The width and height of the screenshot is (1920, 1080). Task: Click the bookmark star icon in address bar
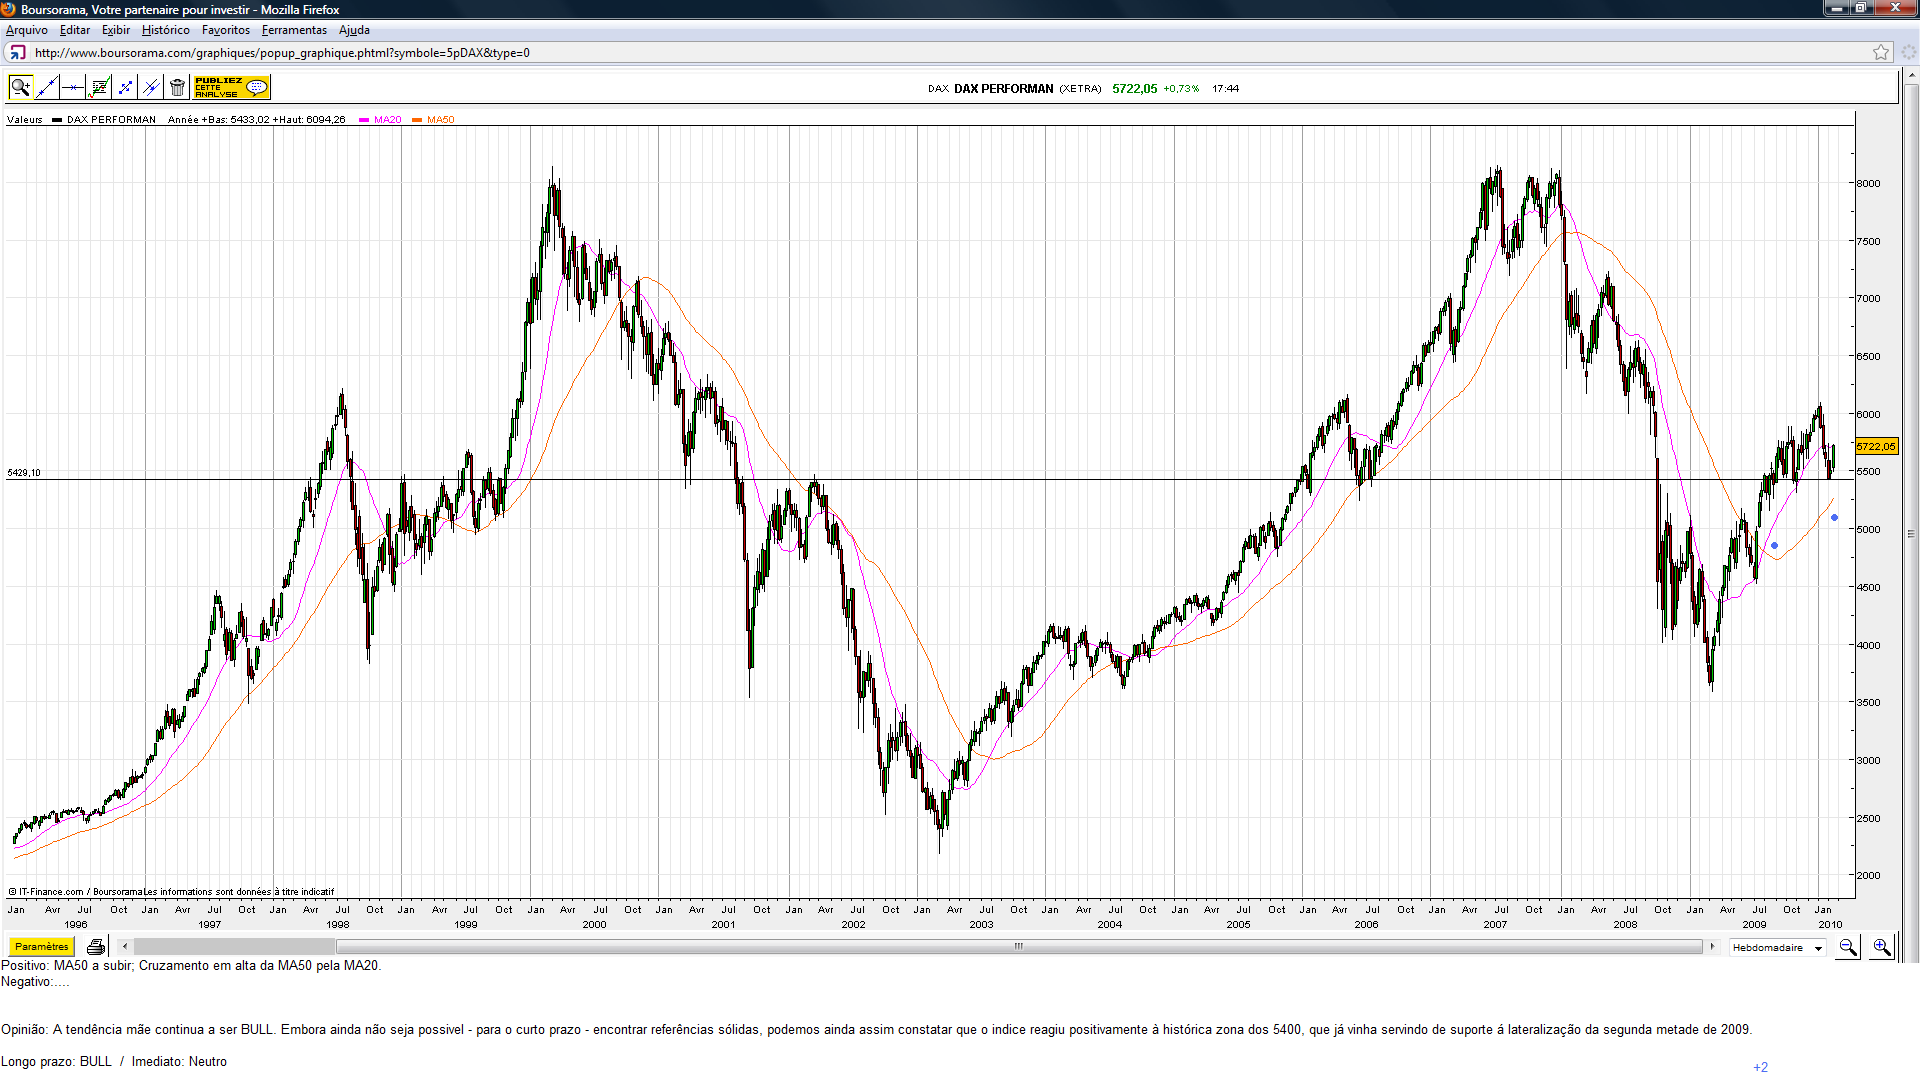(1881, 53)
